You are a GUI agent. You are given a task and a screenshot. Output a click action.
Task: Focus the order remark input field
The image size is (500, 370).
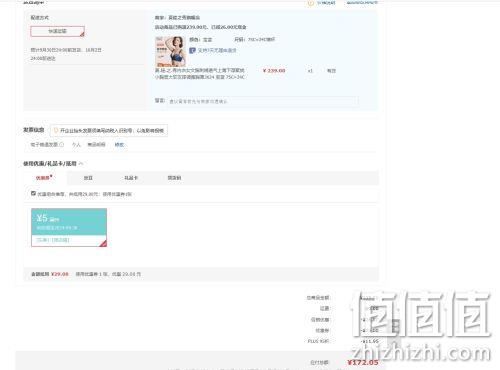263,101
